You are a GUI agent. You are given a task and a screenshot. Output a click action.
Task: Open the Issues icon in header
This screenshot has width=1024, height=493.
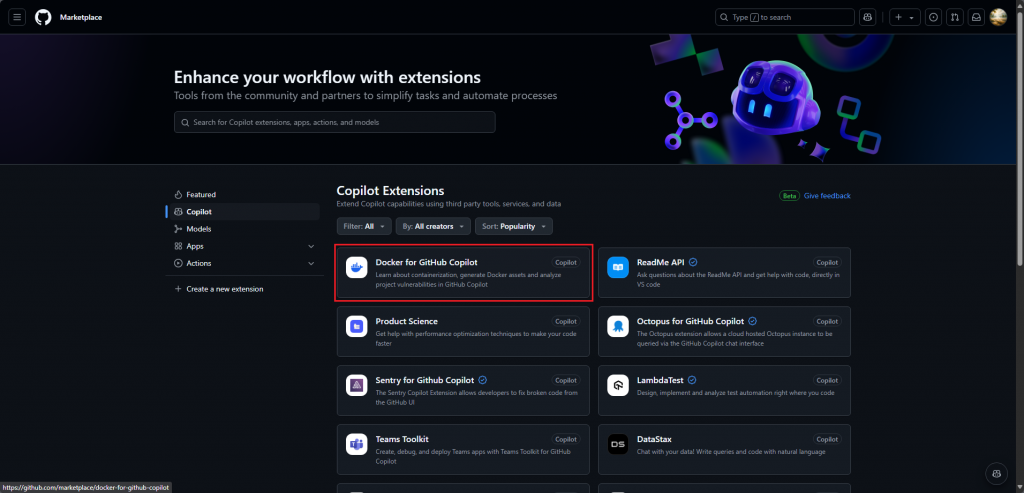pyautogui.click(x=934, y=17)
